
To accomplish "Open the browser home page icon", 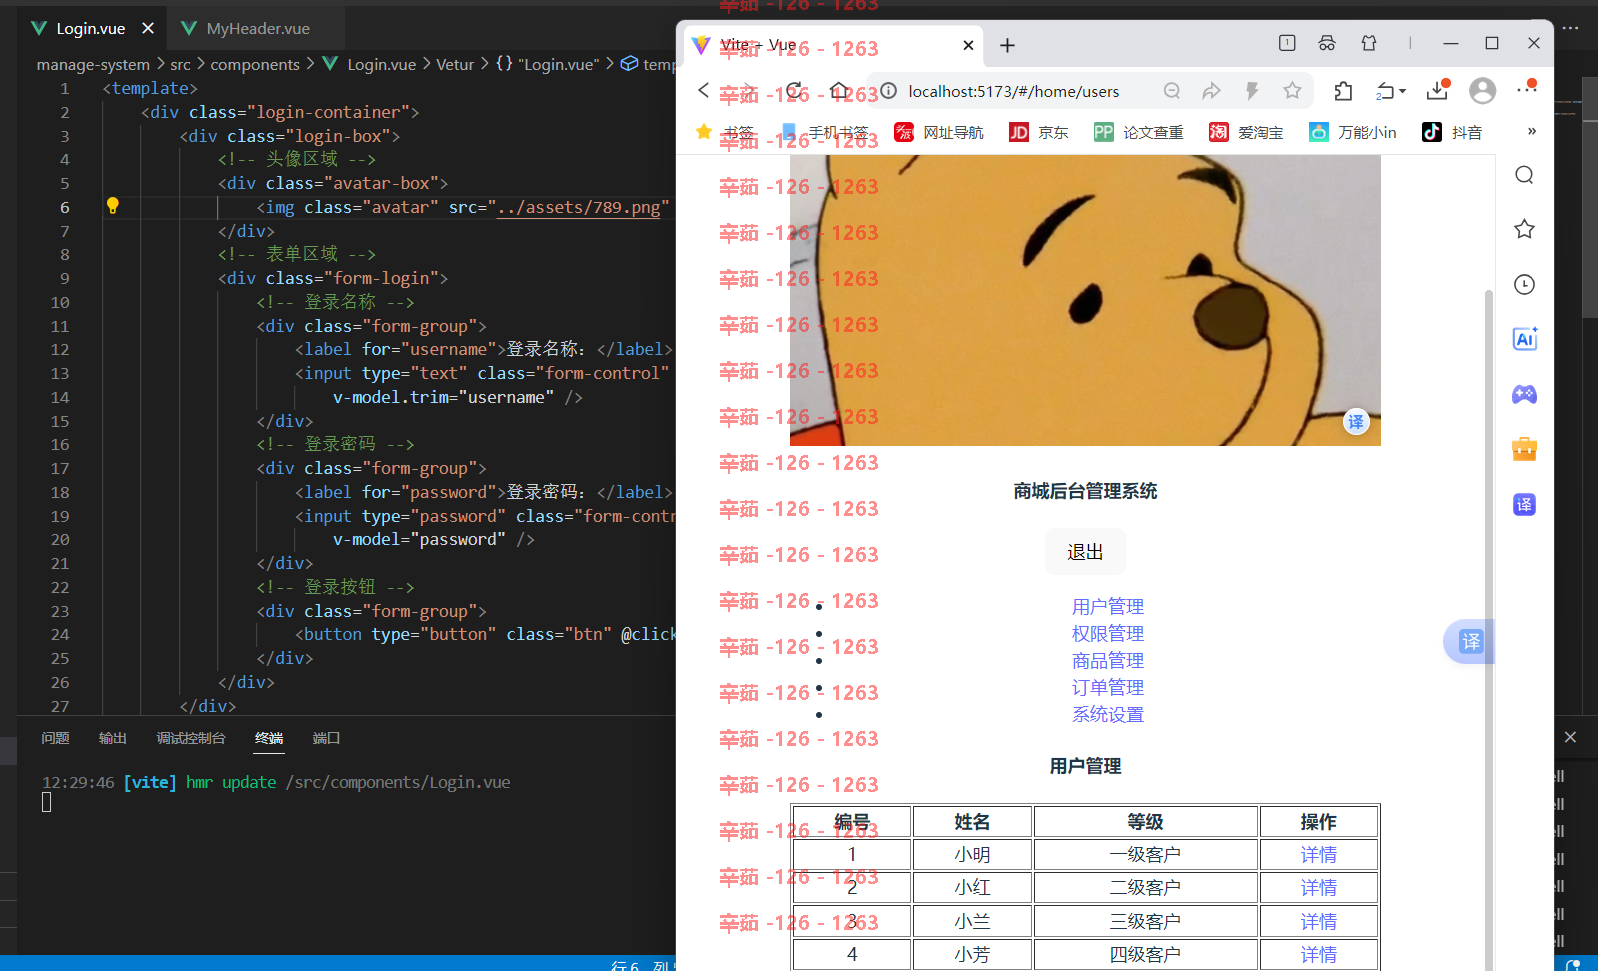I will tap(840, 91).
